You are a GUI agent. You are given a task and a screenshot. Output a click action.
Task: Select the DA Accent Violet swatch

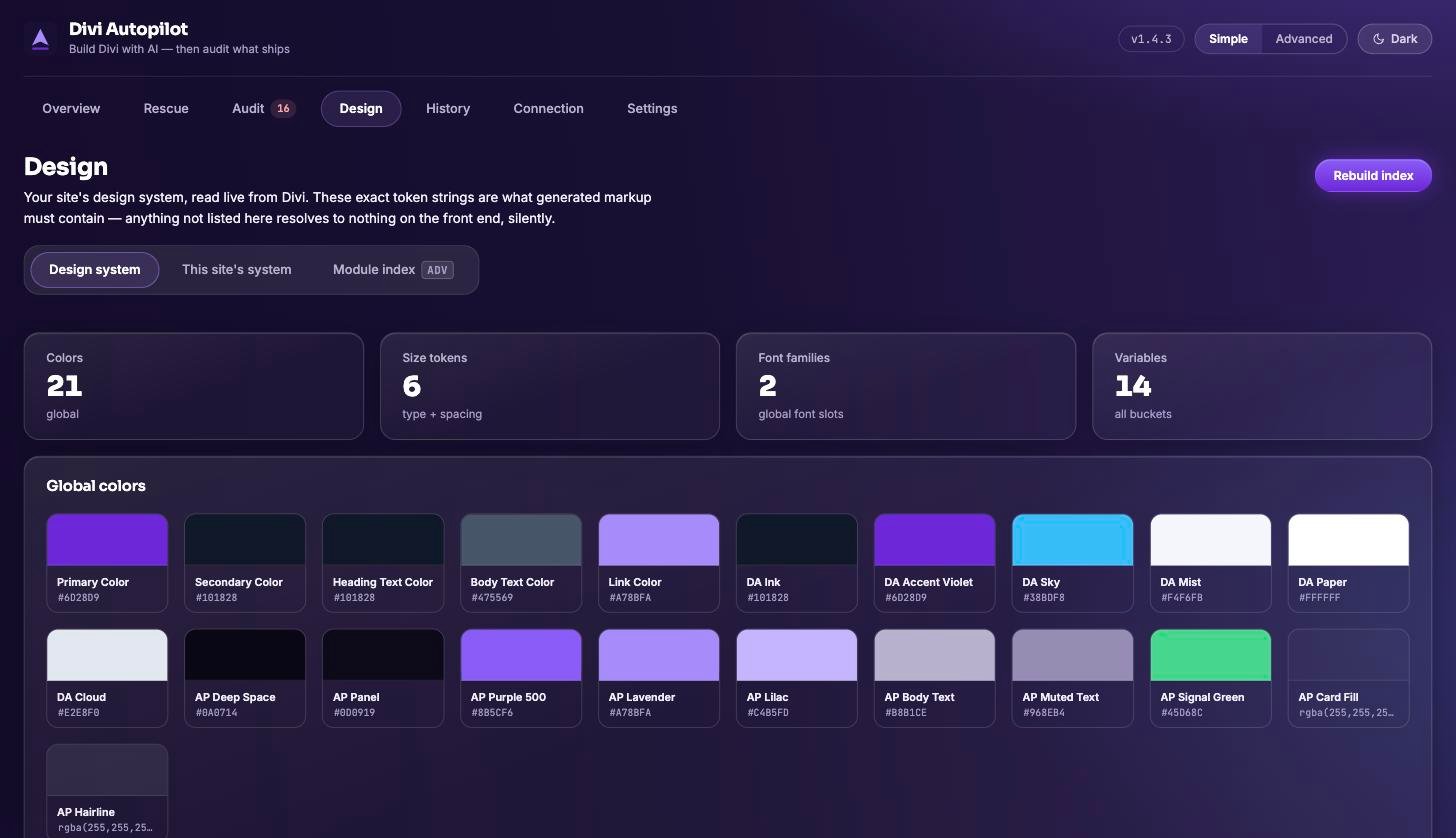pos(935,563)
